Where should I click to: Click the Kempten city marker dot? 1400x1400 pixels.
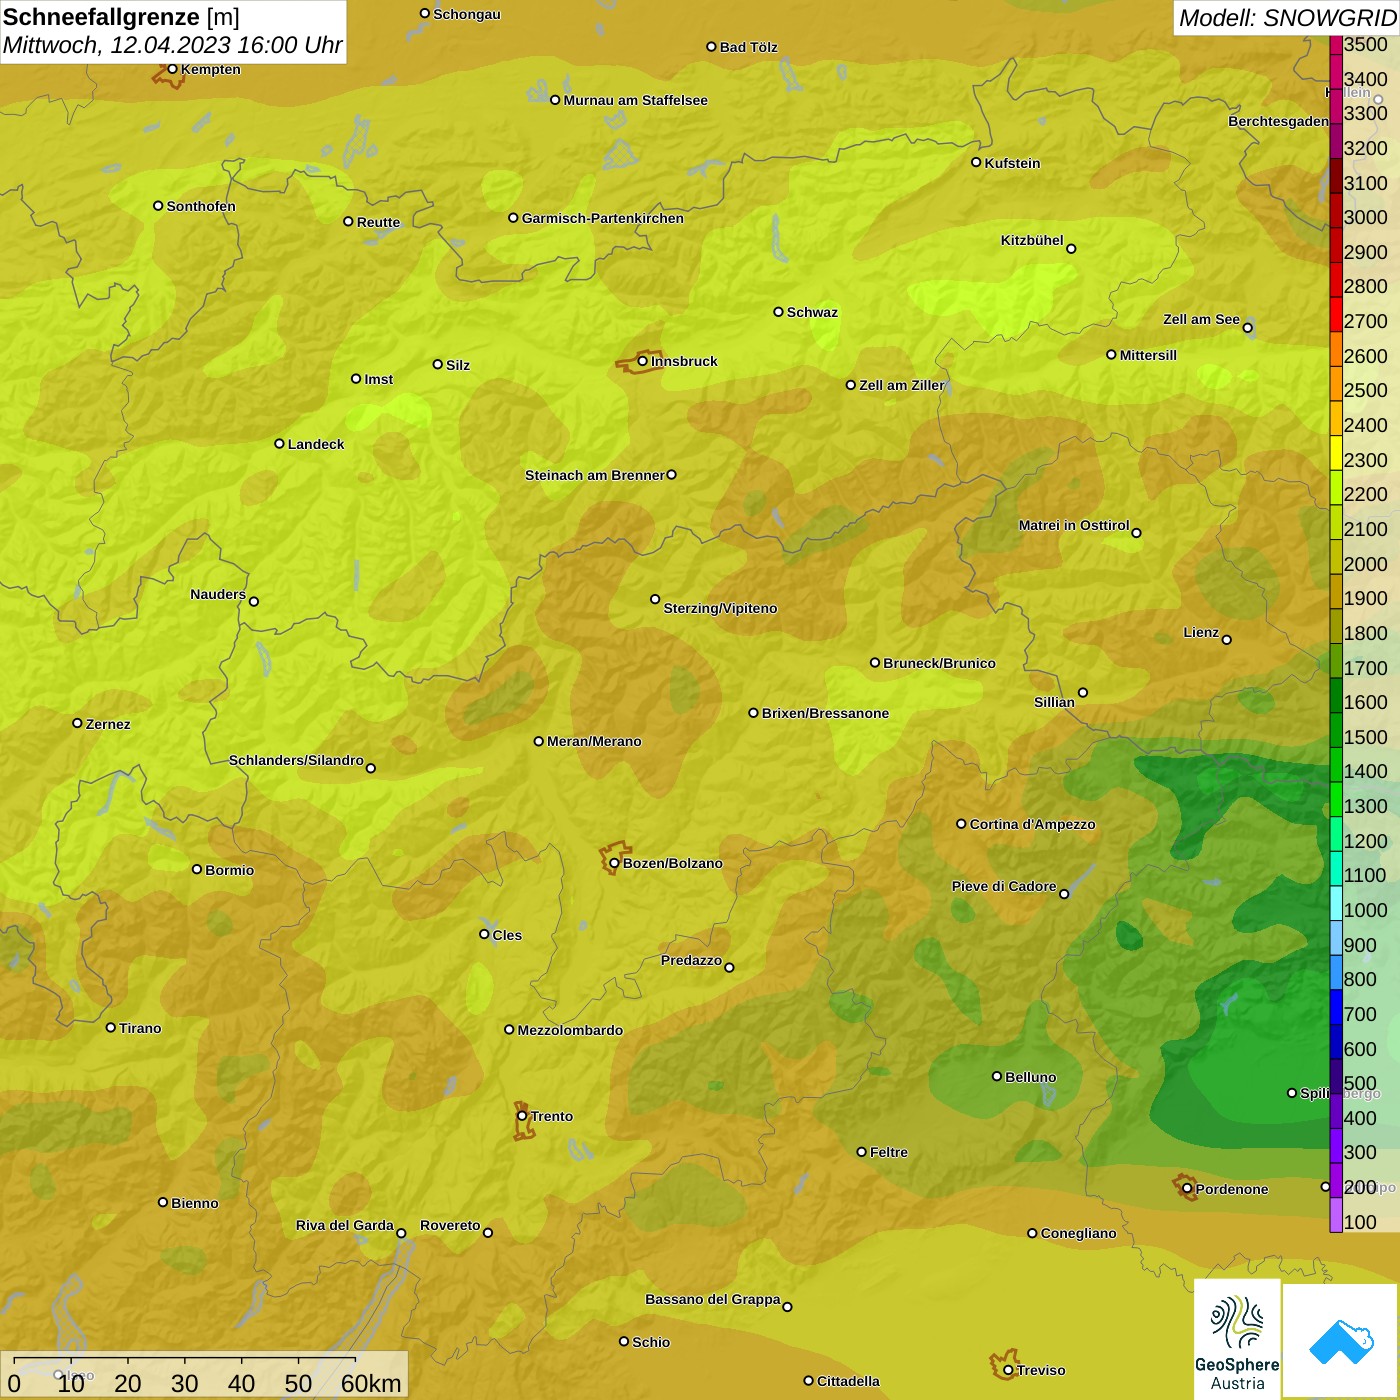(172, 69)
